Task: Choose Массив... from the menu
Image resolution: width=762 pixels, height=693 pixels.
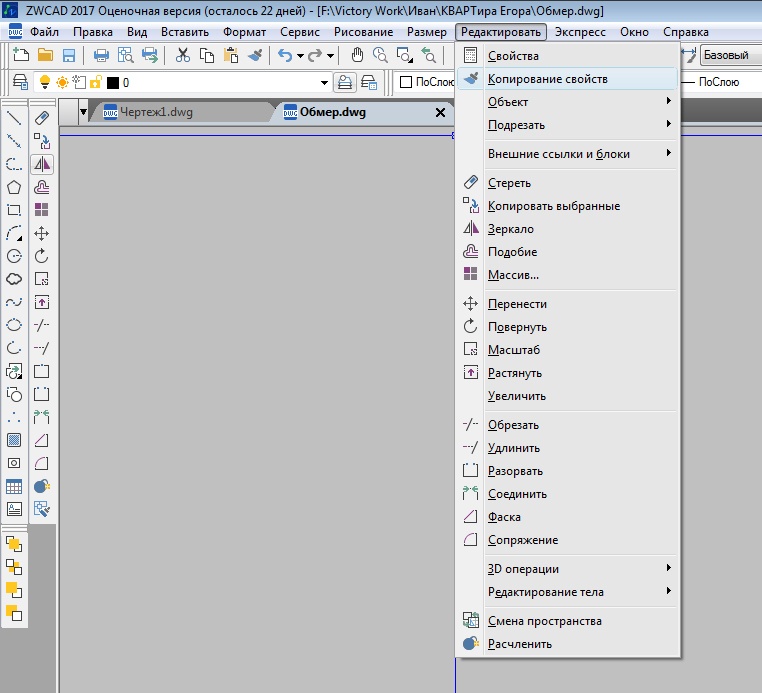Action: 567,275
